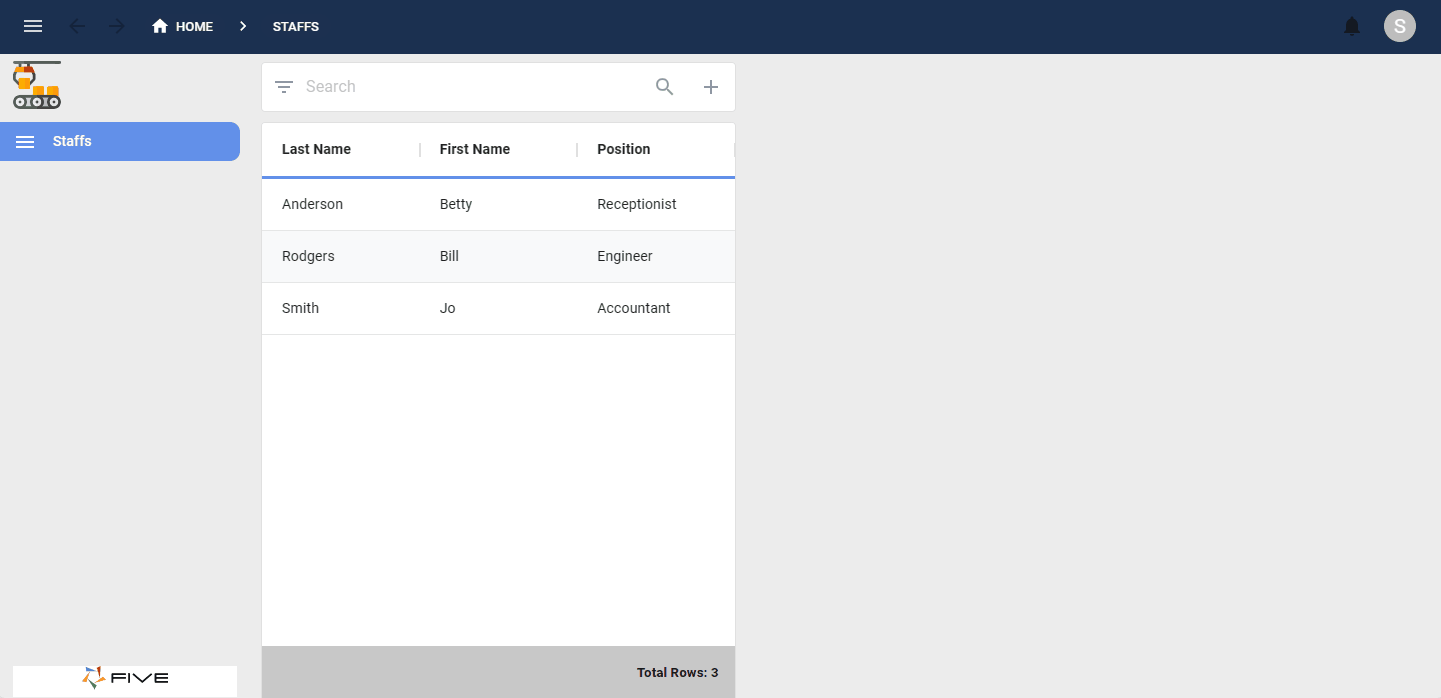Select the Smith cell
This screenshot has height=698, width=1441.
point(300,308)
